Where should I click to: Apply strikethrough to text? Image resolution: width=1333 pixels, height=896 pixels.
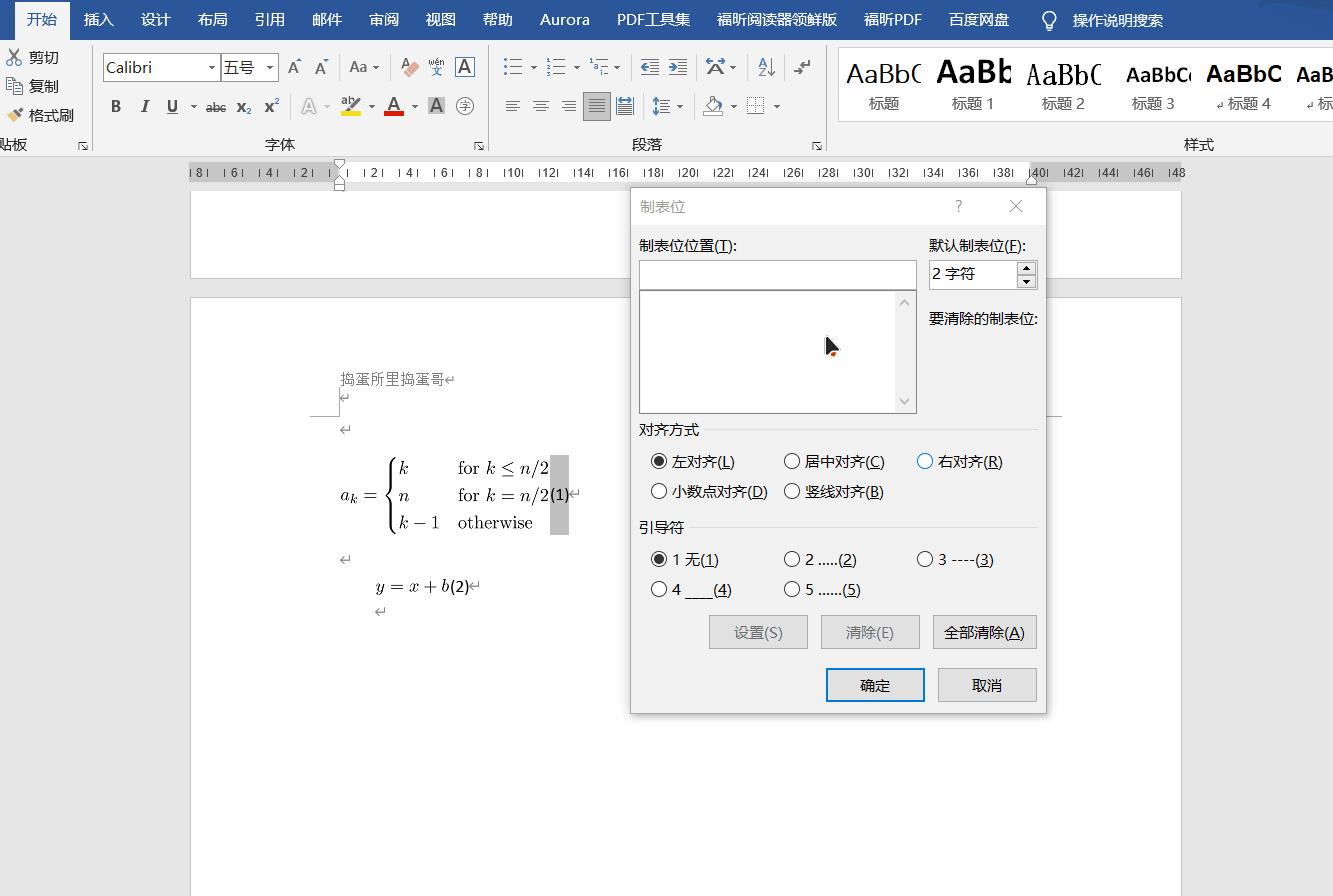coord(216,106)
